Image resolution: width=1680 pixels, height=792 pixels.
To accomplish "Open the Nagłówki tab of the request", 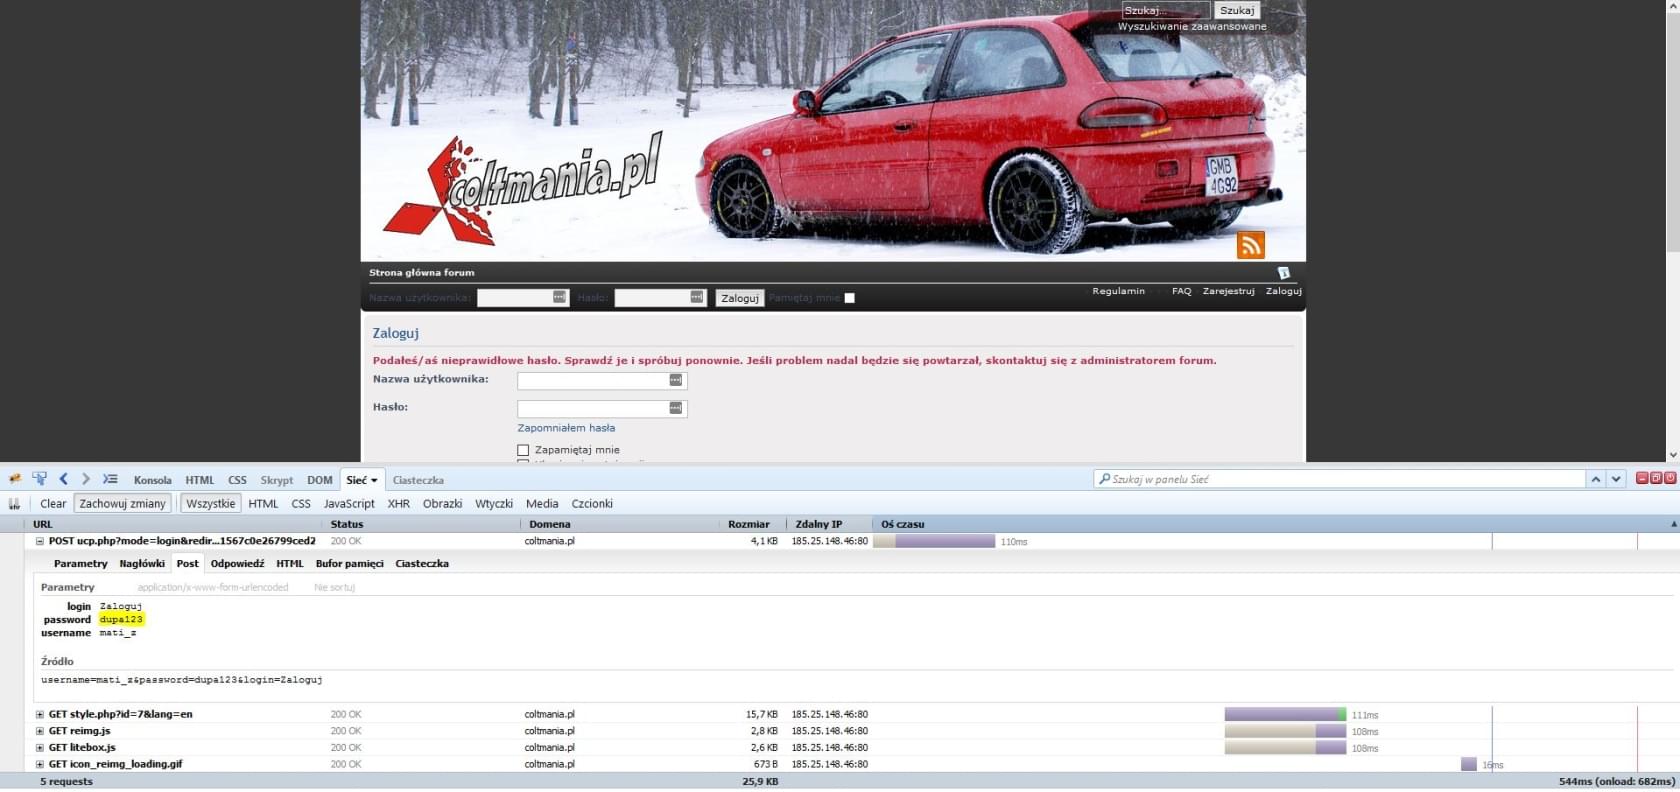I will click(x=141, y=564).
